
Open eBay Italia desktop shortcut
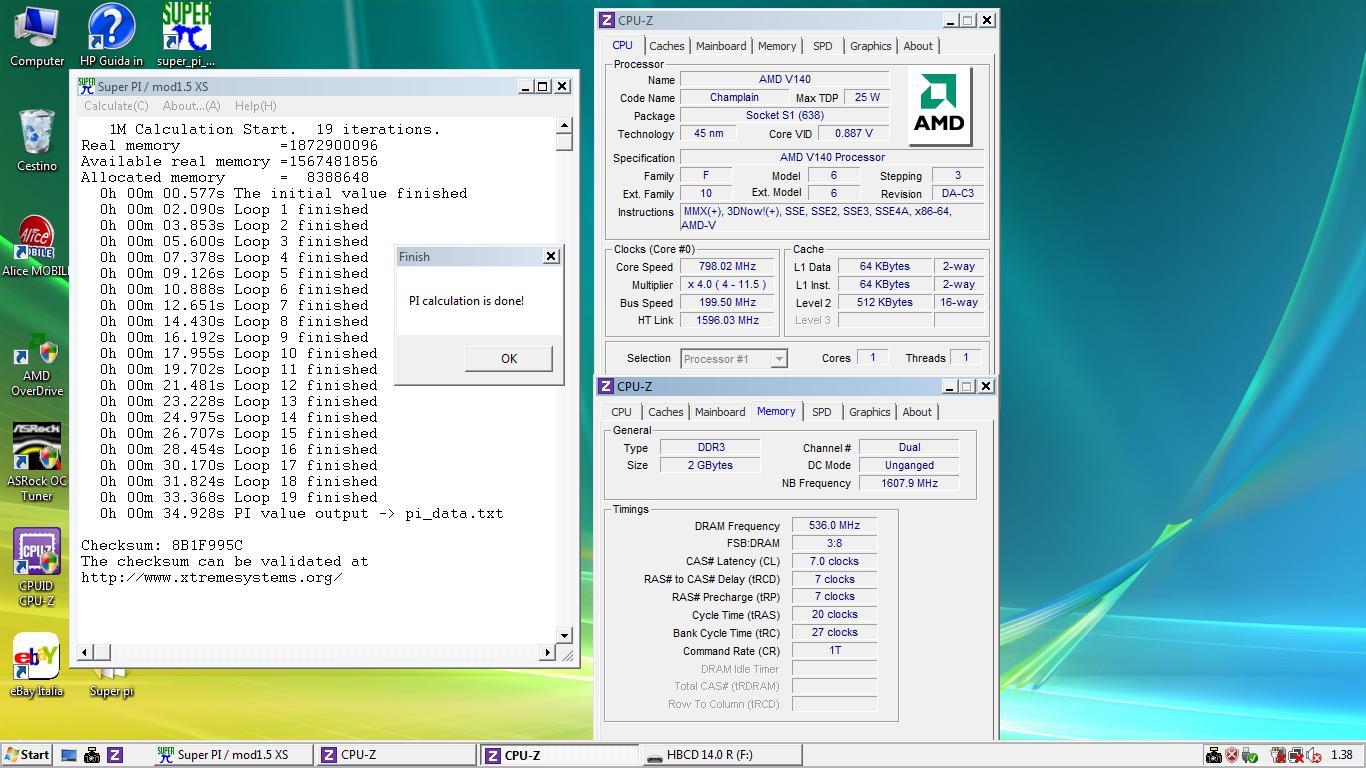point(37,665)
